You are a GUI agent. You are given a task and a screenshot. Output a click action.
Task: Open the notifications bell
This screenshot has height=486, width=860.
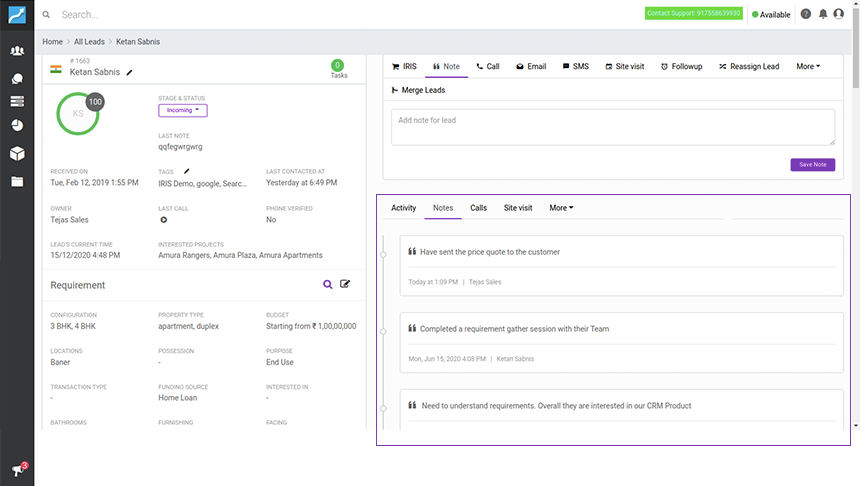tap(823, 14)
